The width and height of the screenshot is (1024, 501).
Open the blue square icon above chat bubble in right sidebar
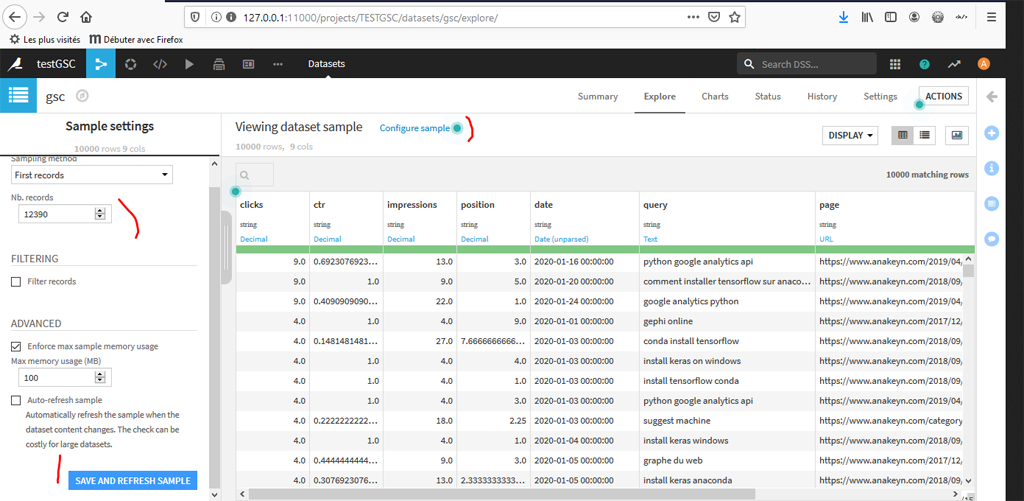coord(991,204)
